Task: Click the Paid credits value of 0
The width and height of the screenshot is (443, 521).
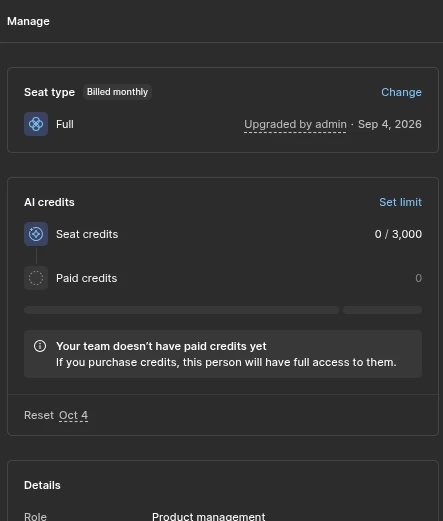Action: click(418, 278)
